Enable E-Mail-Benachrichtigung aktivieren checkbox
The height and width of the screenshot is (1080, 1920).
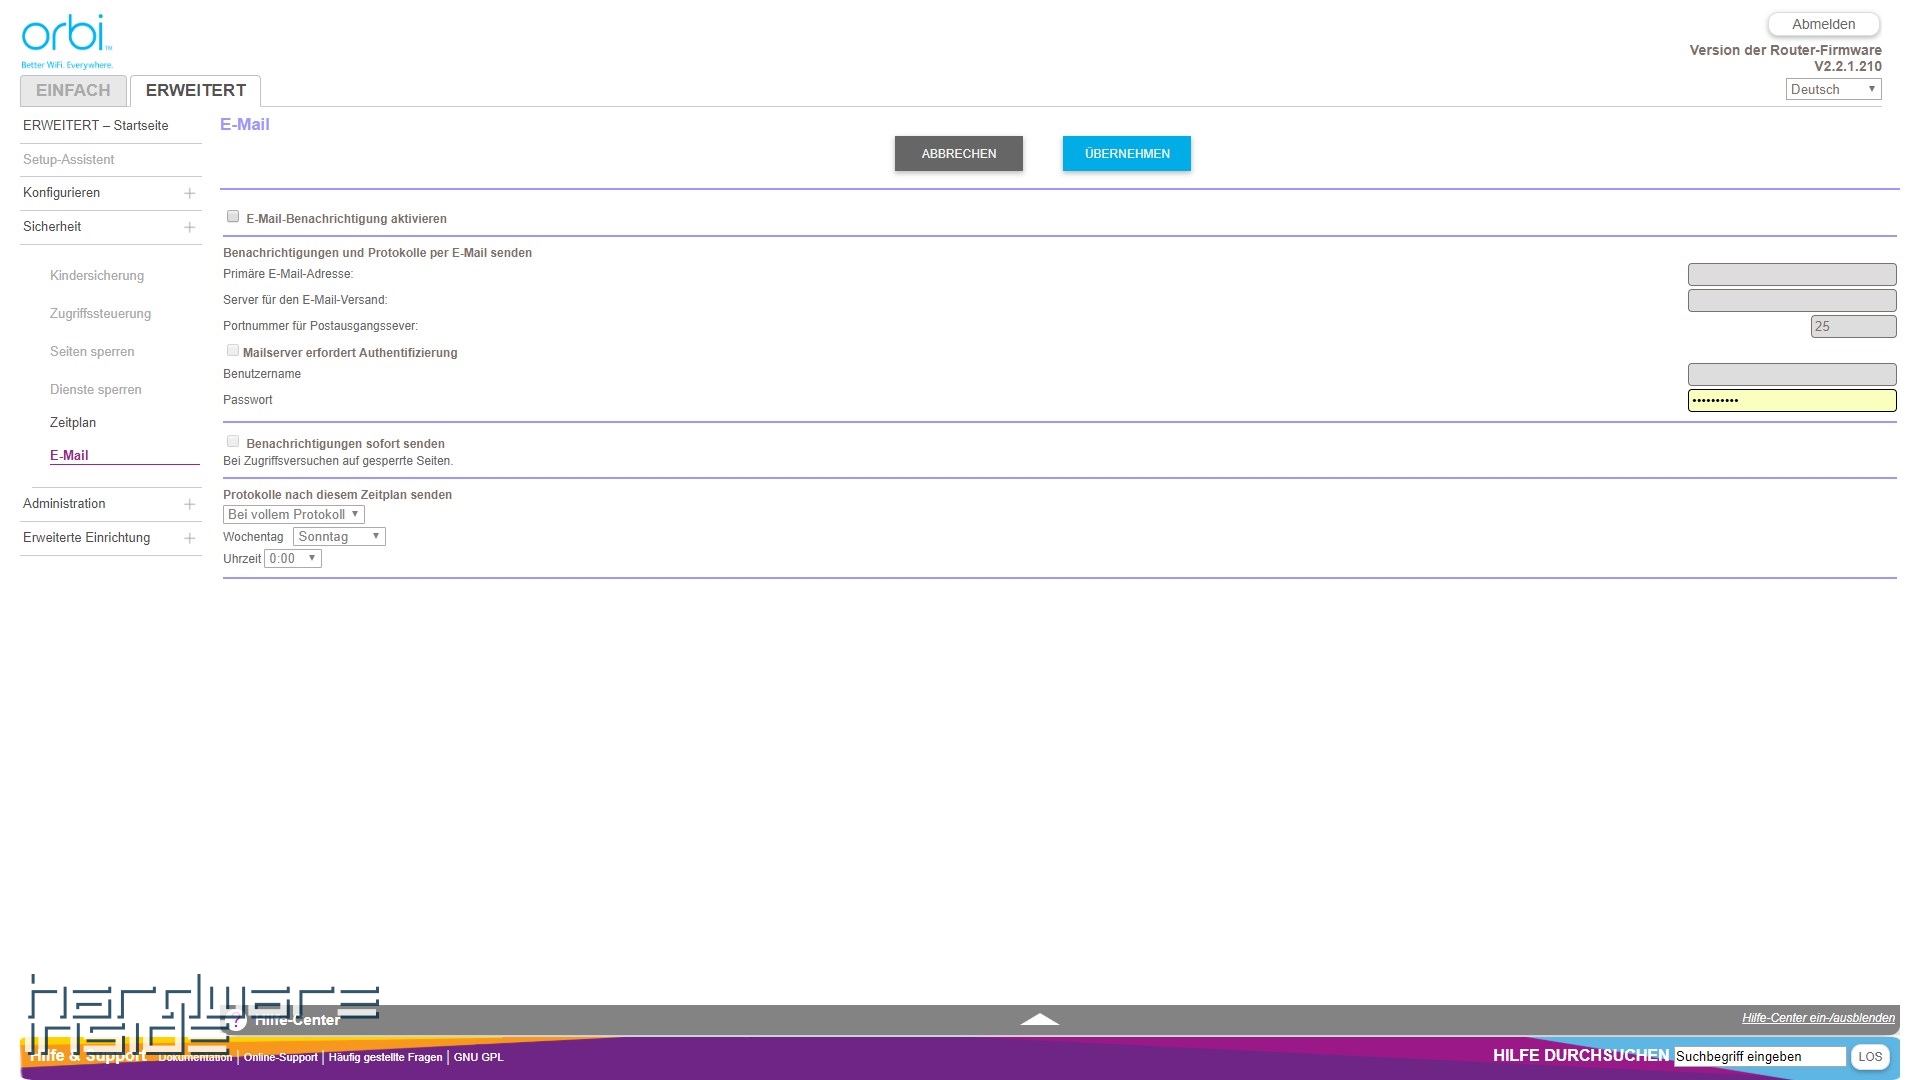pos(233,216)
